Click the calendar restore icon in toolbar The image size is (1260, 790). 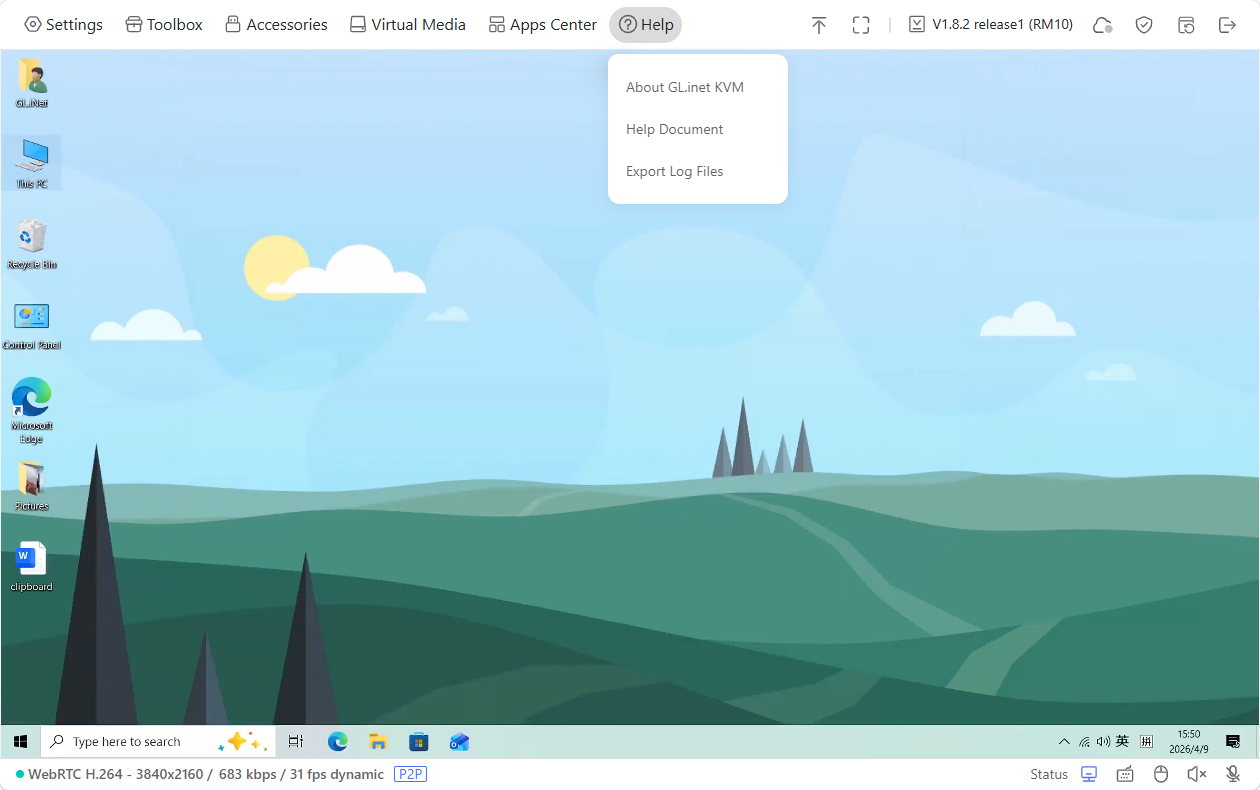1186,25
